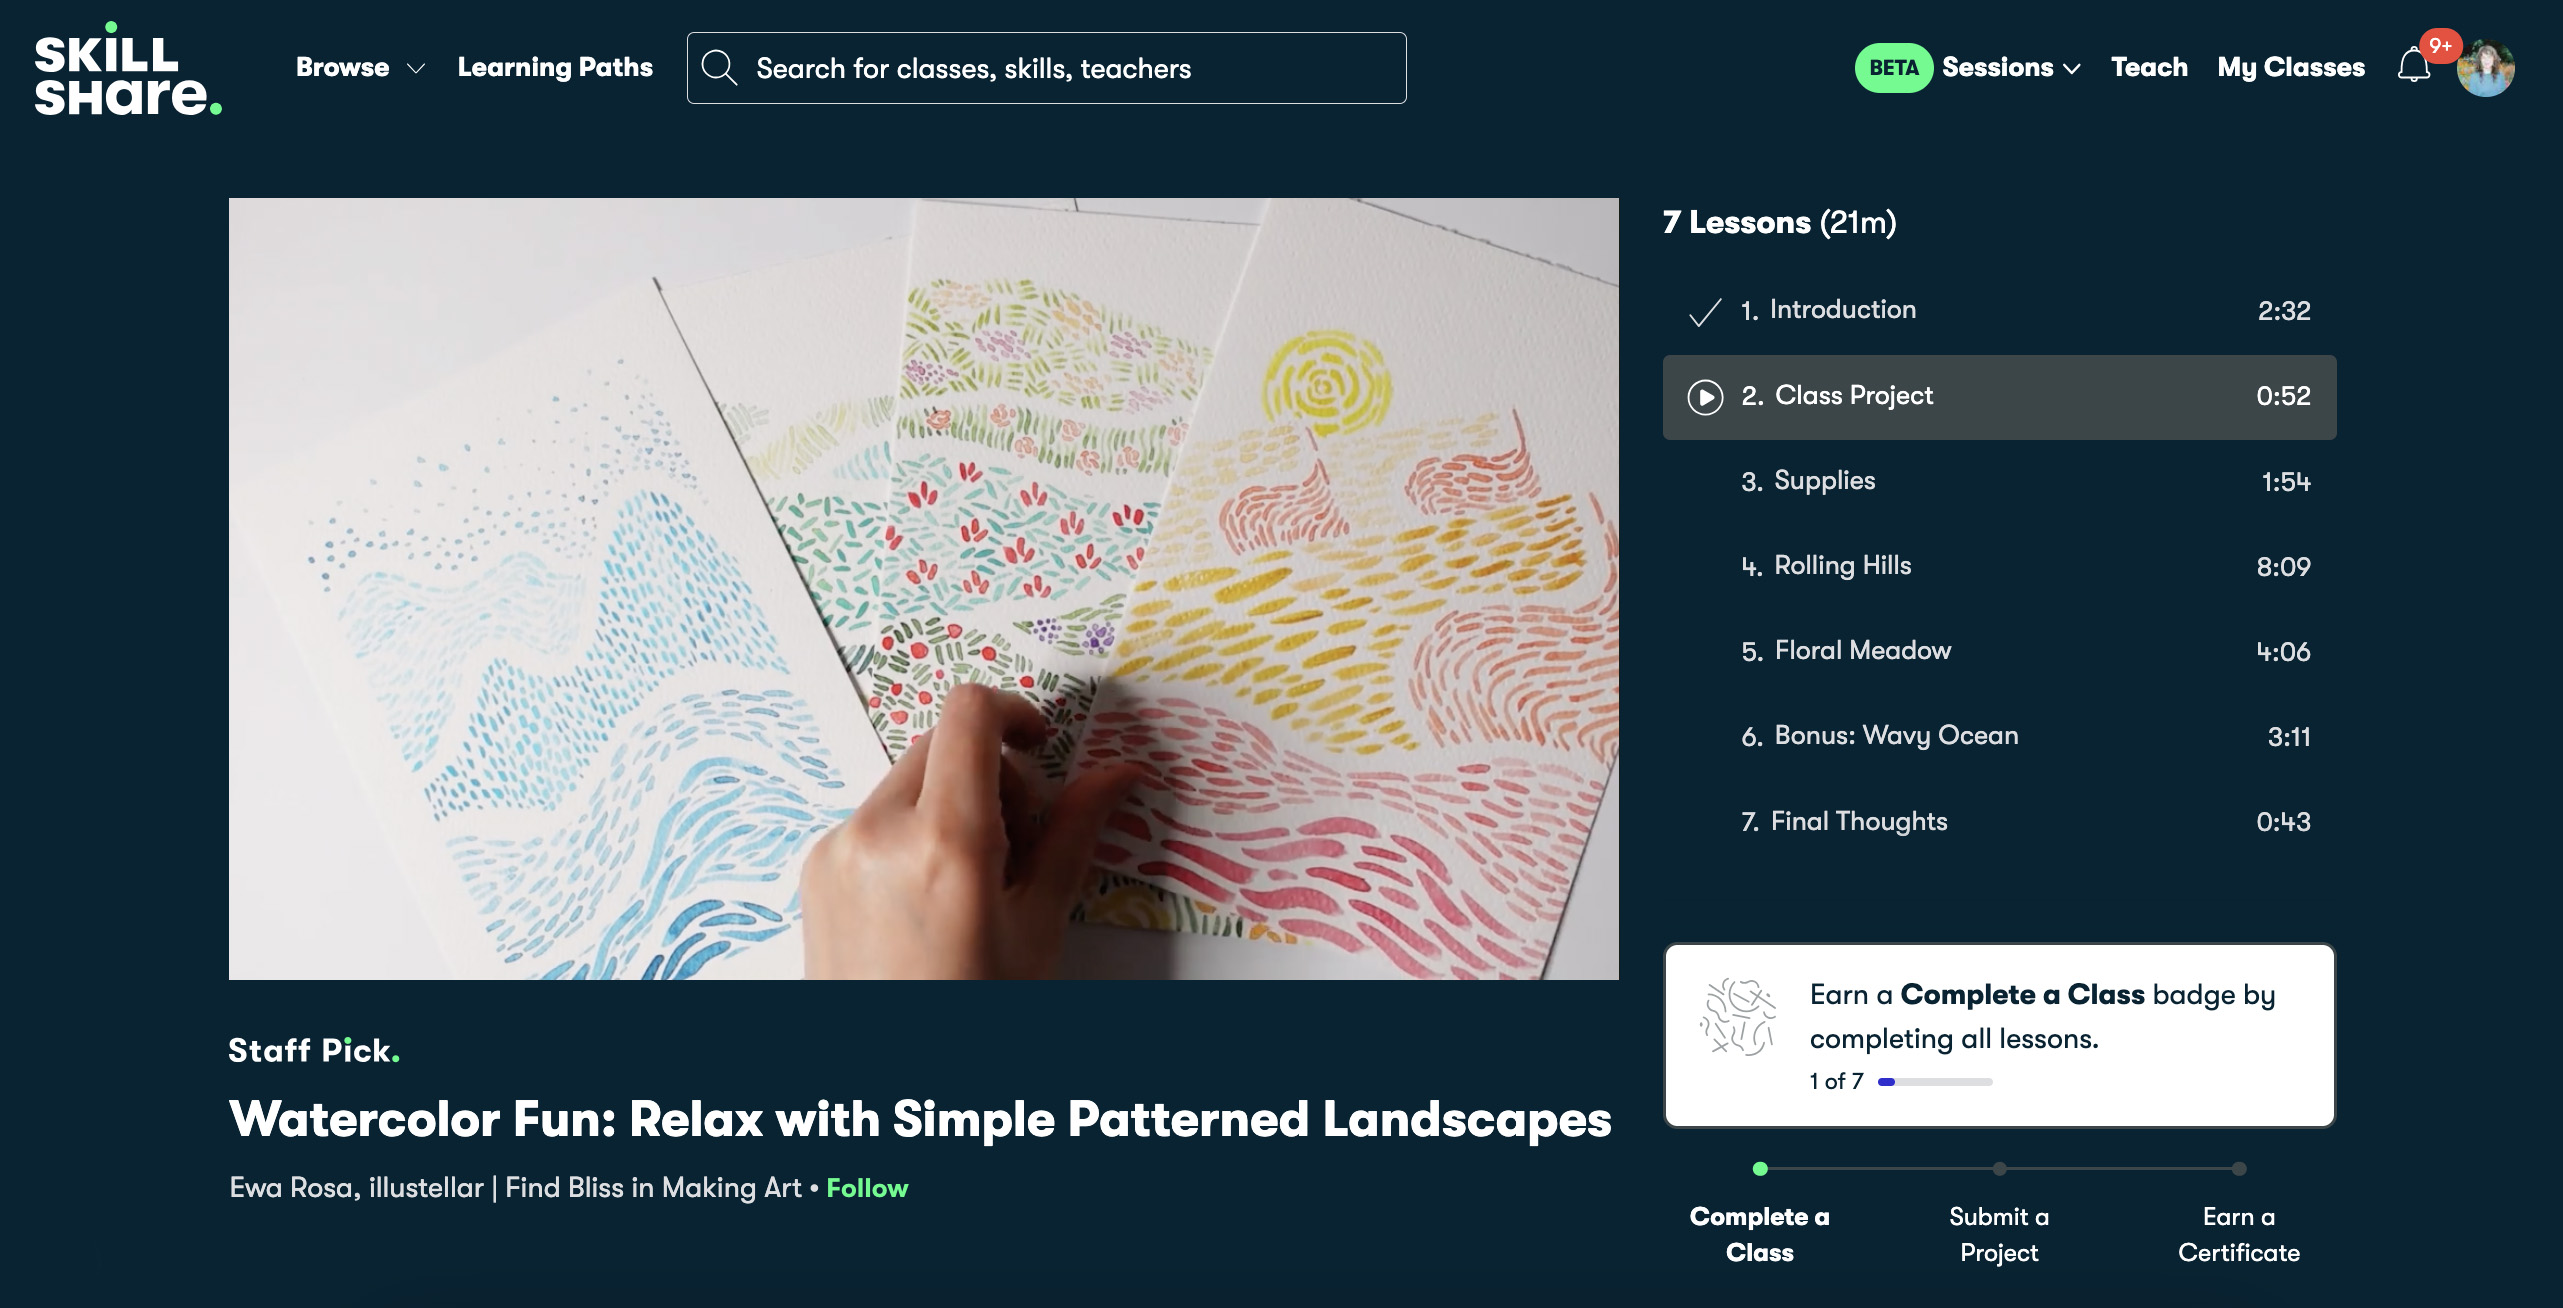Go to My Classes
Viewport: 2563px width, 1308px height.
(2290, 68)
